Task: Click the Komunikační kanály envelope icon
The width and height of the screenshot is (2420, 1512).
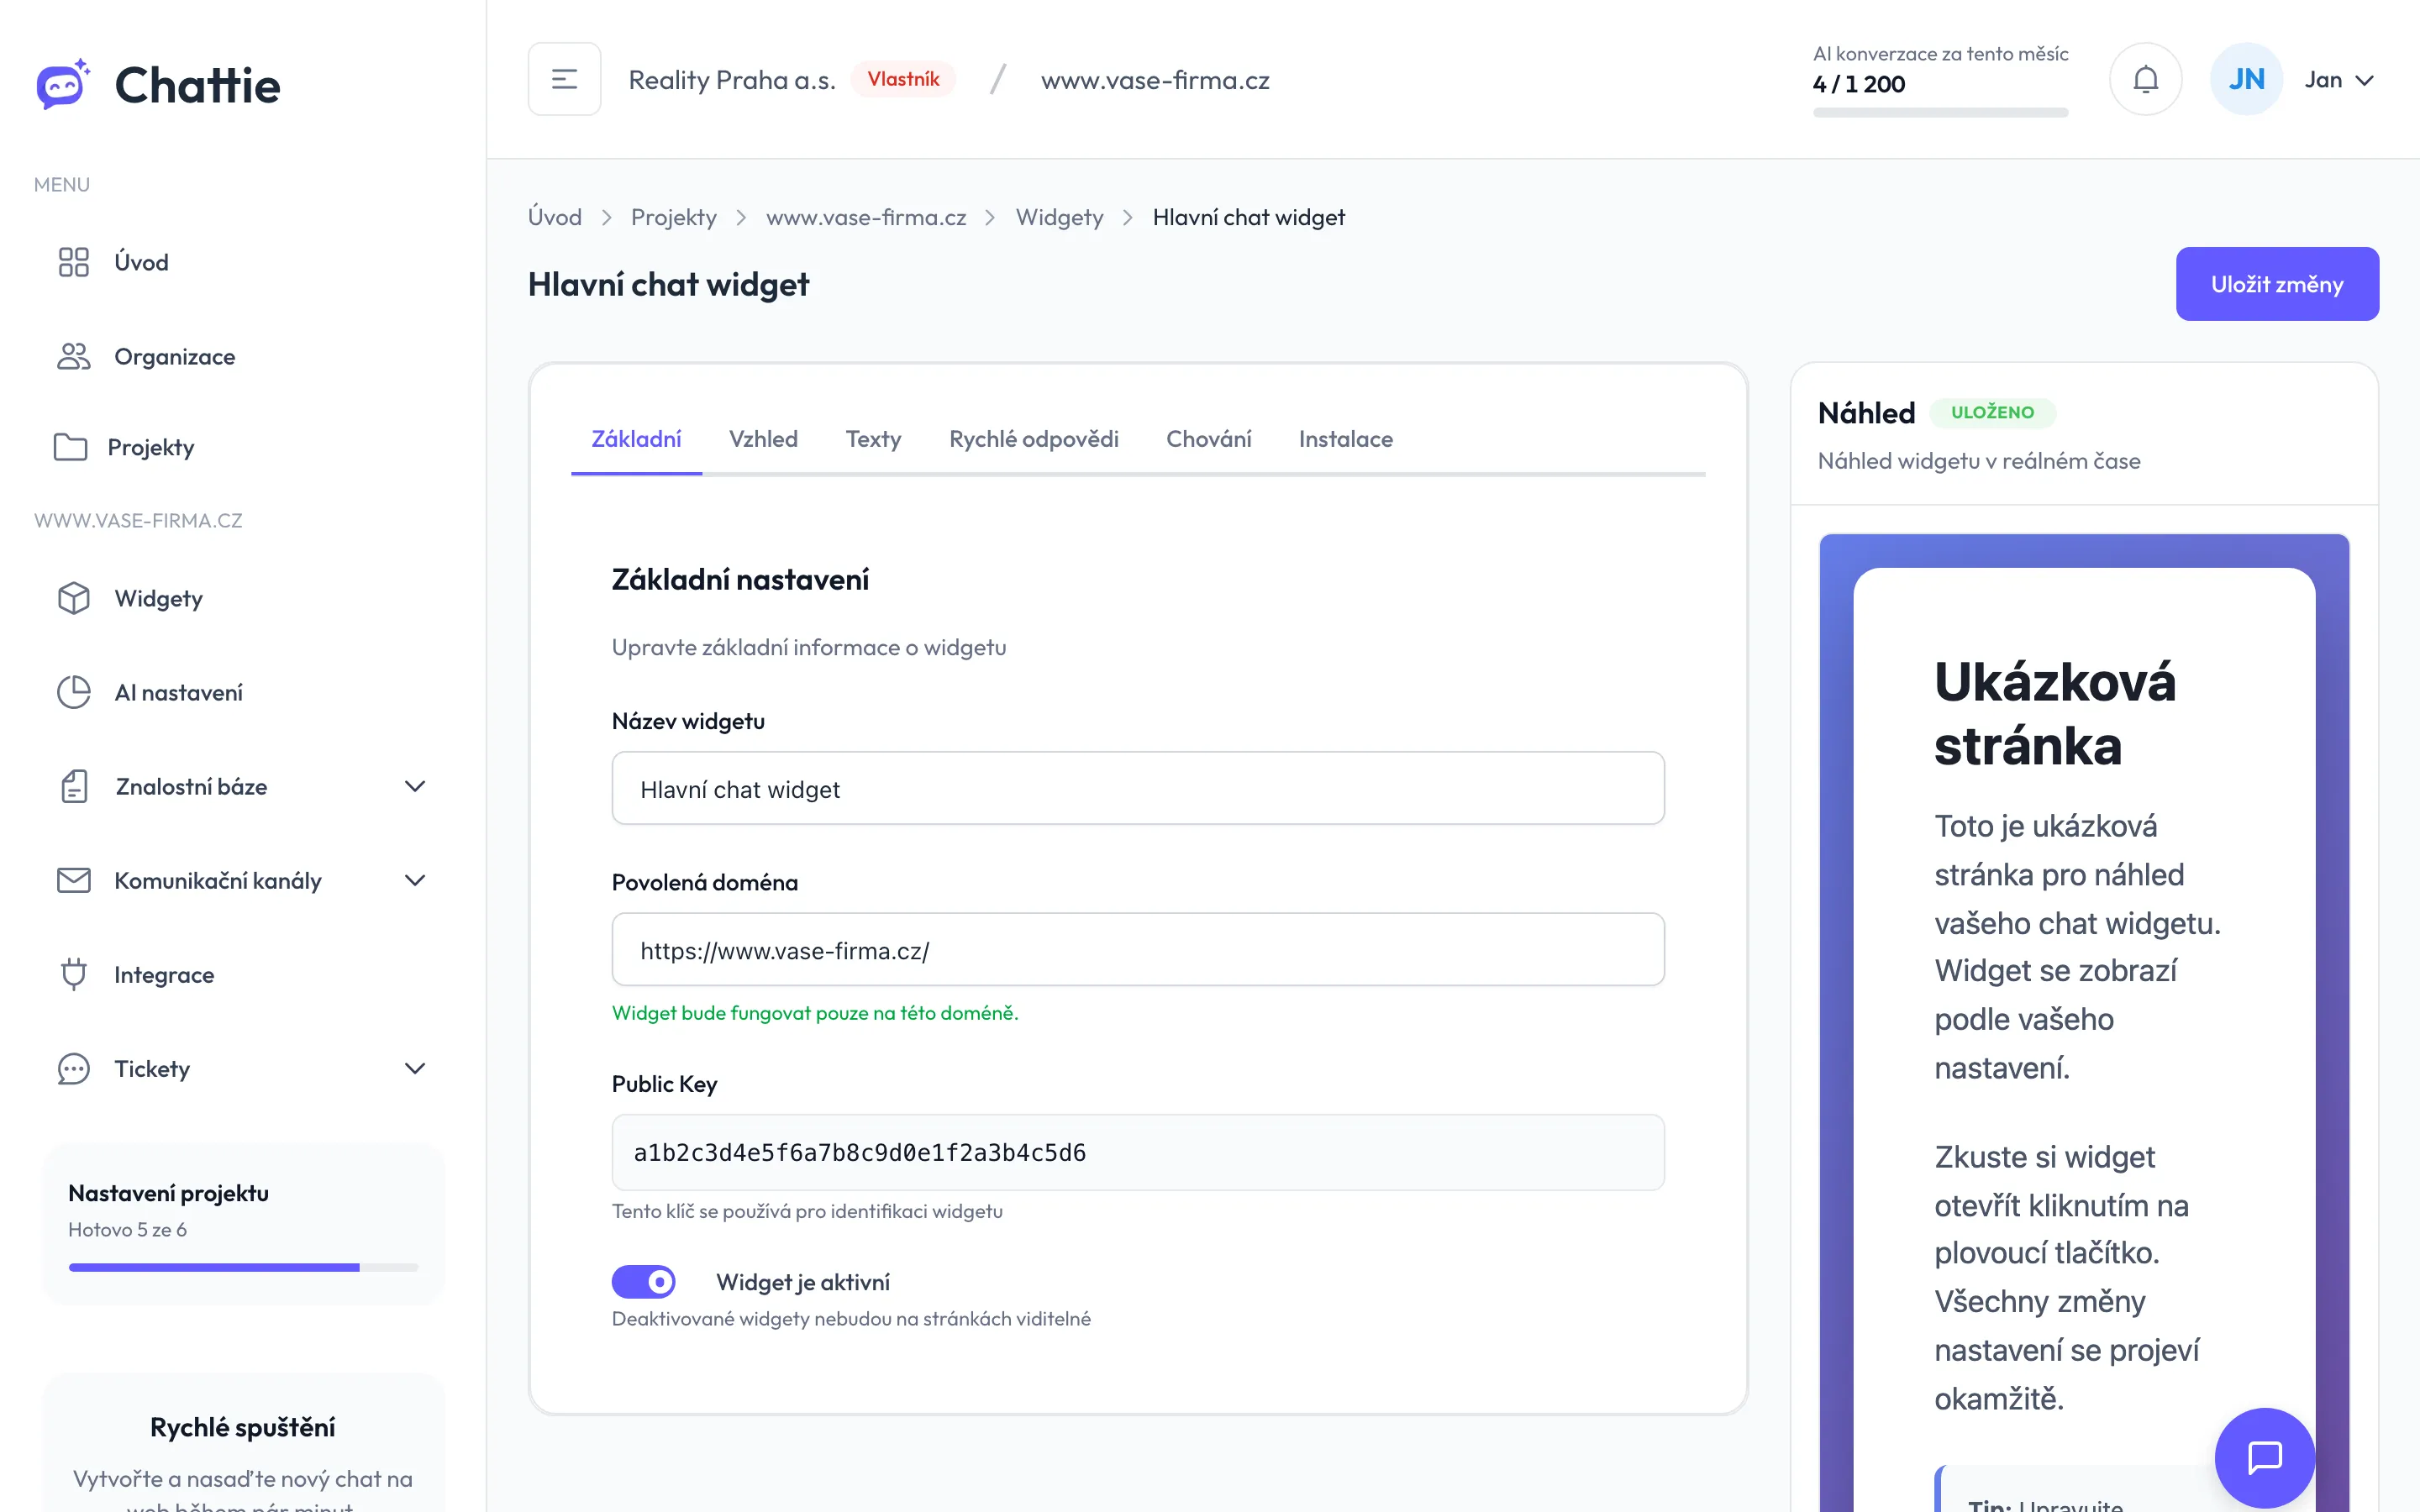Action: [x=73, y=880]
